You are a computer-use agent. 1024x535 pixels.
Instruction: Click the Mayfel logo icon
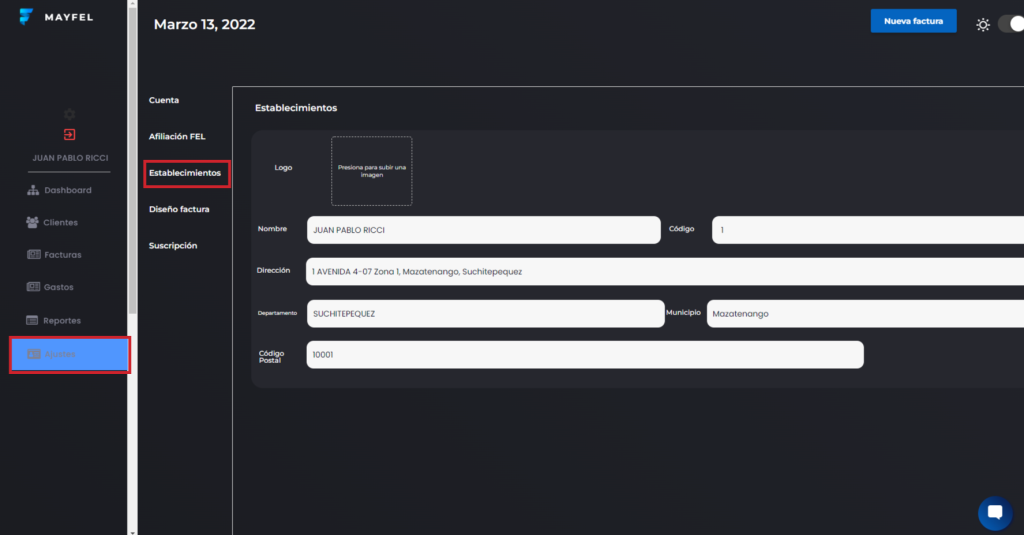tap(27, 17)
